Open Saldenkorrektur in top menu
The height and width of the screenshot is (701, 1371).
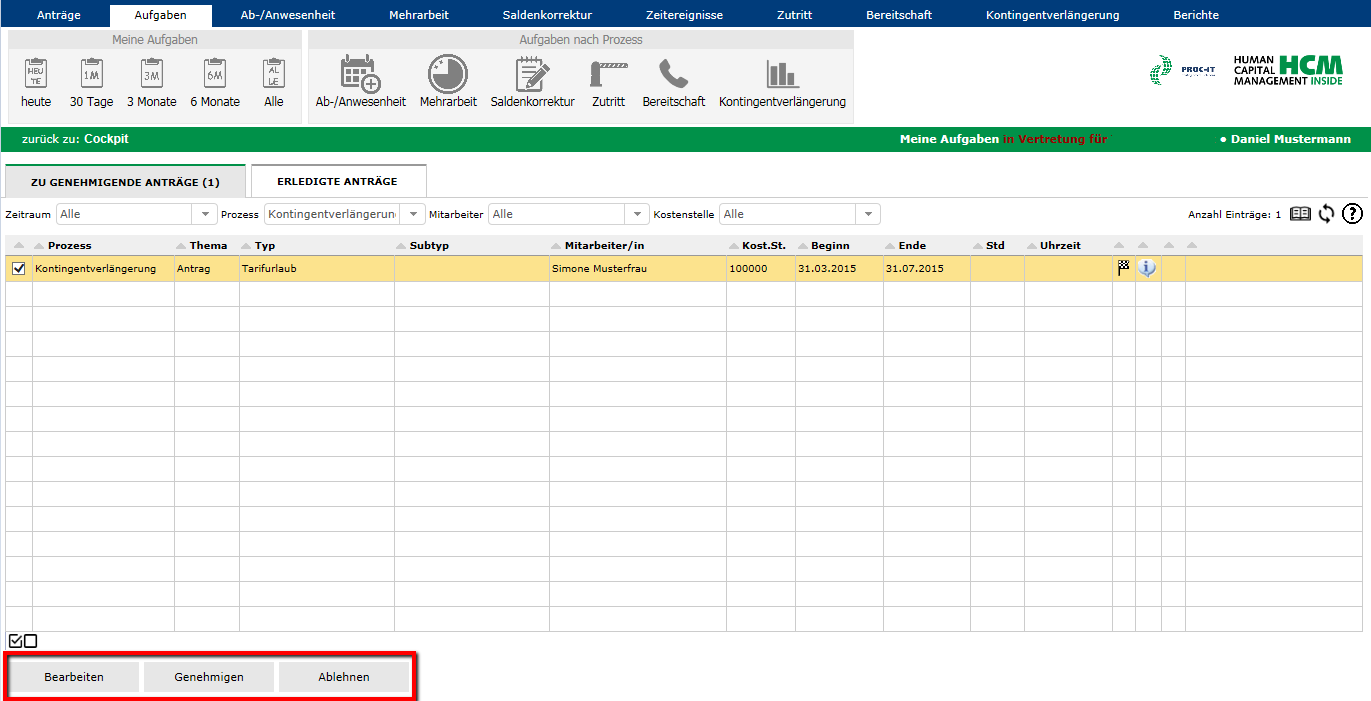[x=547, y=15]
